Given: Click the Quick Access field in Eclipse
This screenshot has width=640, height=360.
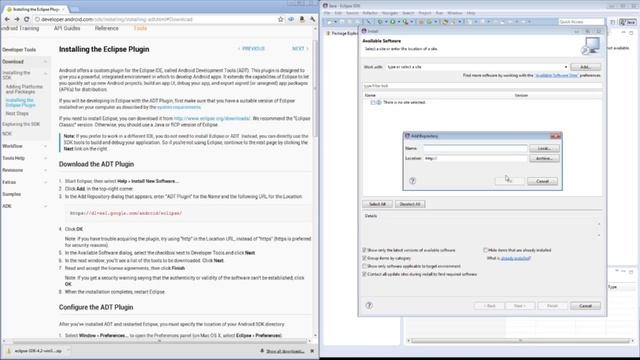Looking at the screenshot, I should pos(581,22).
